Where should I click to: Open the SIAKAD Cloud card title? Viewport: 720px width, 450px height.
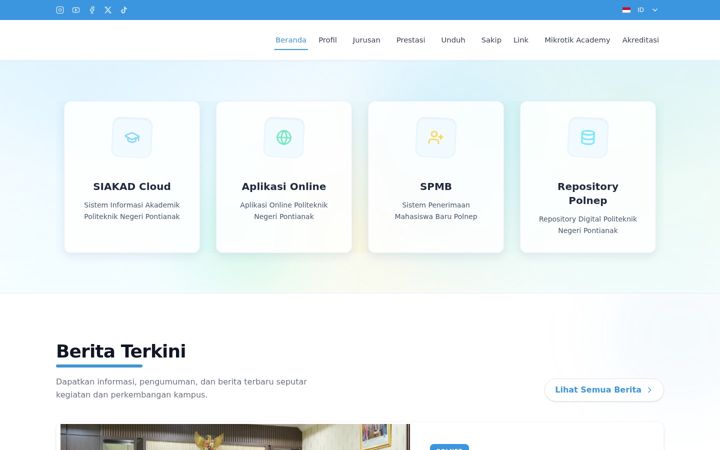point(132,186)
